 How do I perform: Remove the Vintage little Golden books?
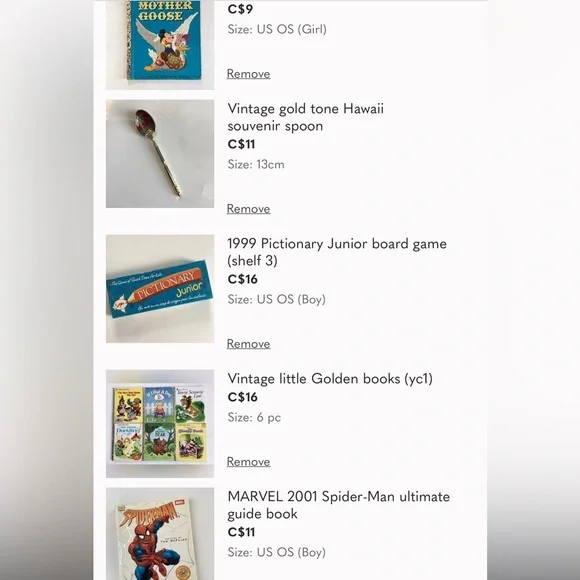248,462
